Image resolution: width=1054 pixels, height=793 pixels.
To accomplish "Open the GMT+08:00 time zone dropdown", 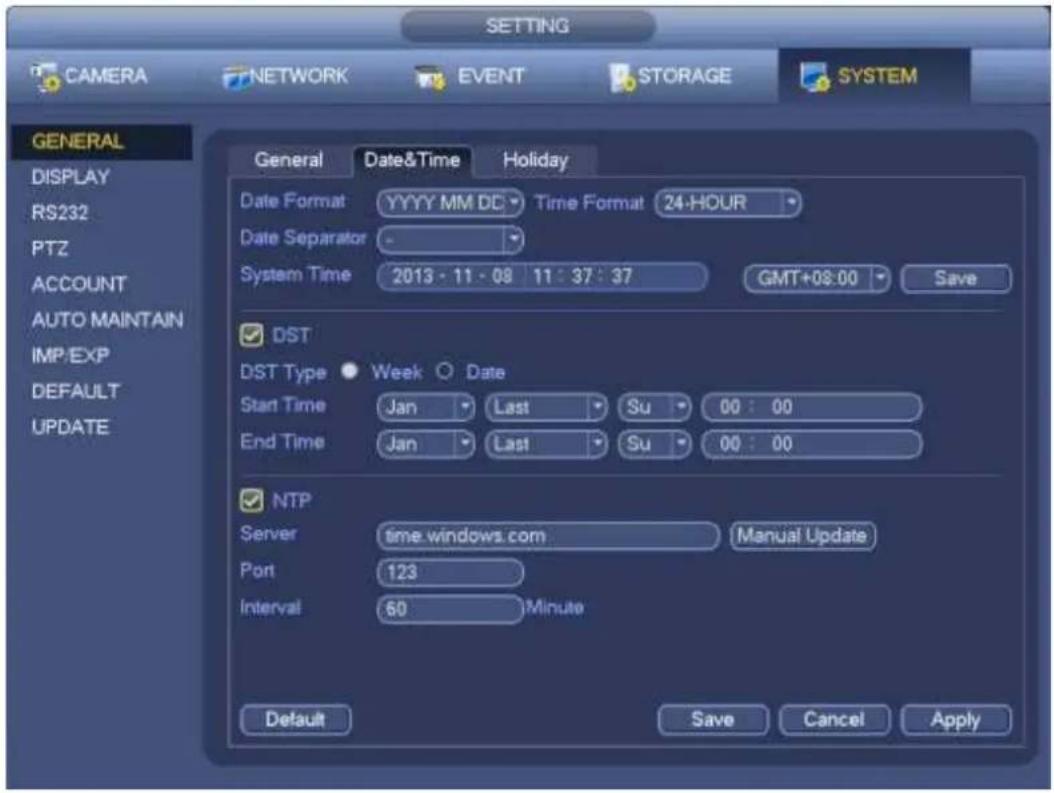I will coord(817,278).
